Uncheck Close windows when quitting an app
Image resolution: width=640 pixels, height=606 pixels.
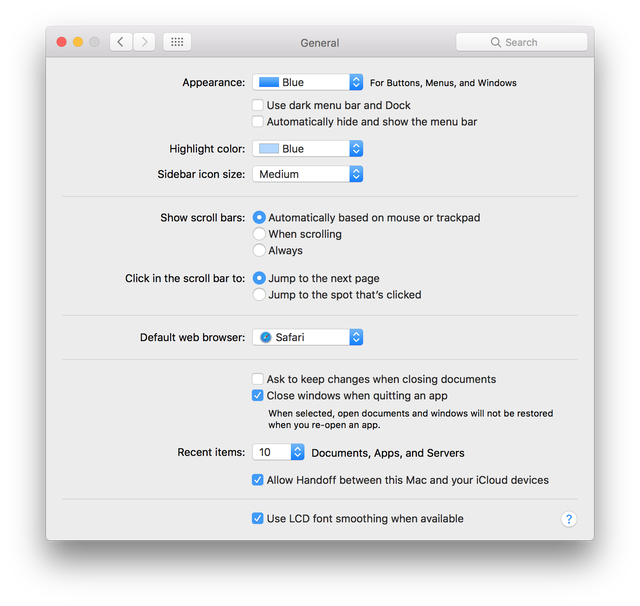pyautogui.click(x=258, y=396)
